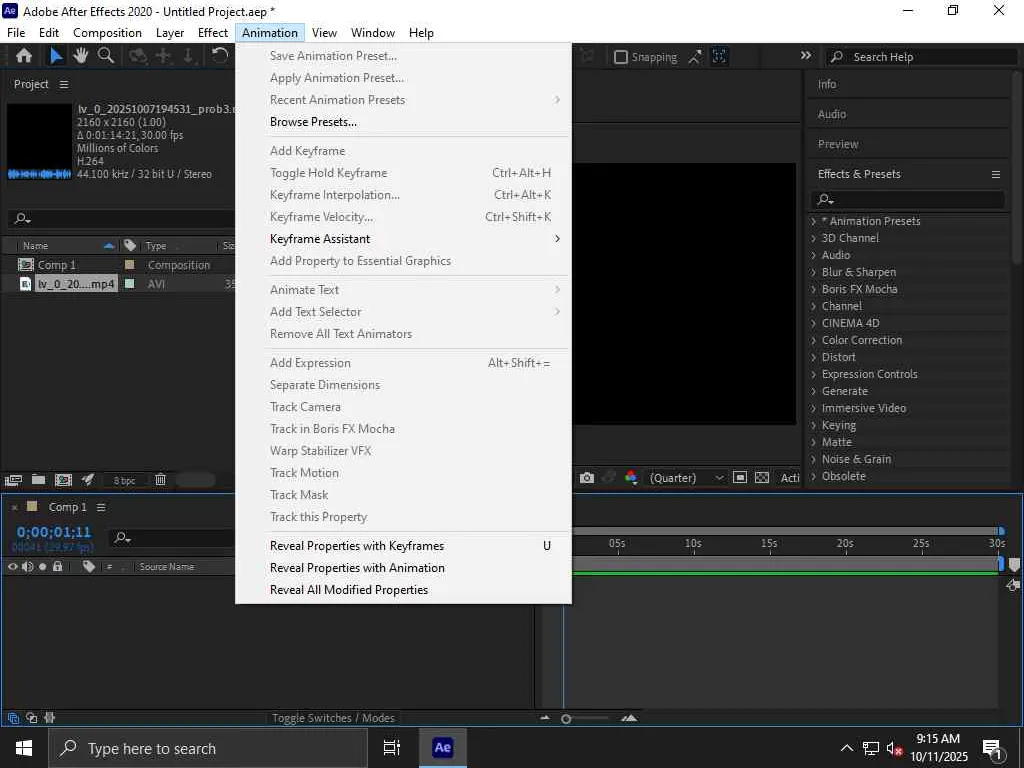Expand the Distort effects category

(814, 357)
